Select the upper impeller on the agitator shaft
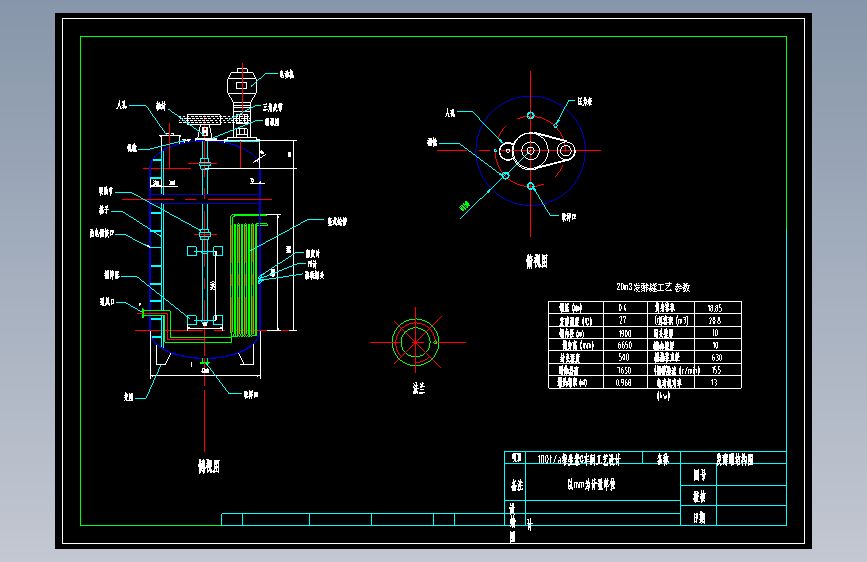Viewport: 867px width, 562px height. click(205, 251)
